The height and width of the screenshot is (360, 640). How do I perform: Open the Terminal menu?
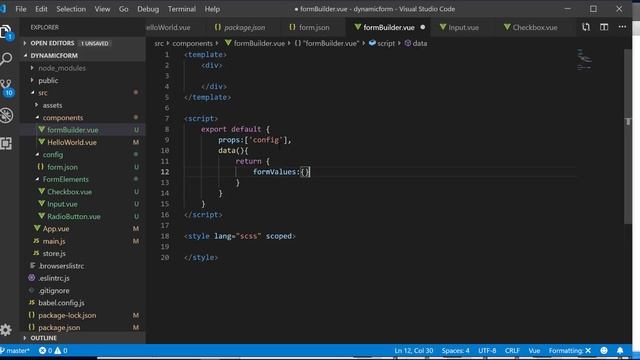[182, 9]
